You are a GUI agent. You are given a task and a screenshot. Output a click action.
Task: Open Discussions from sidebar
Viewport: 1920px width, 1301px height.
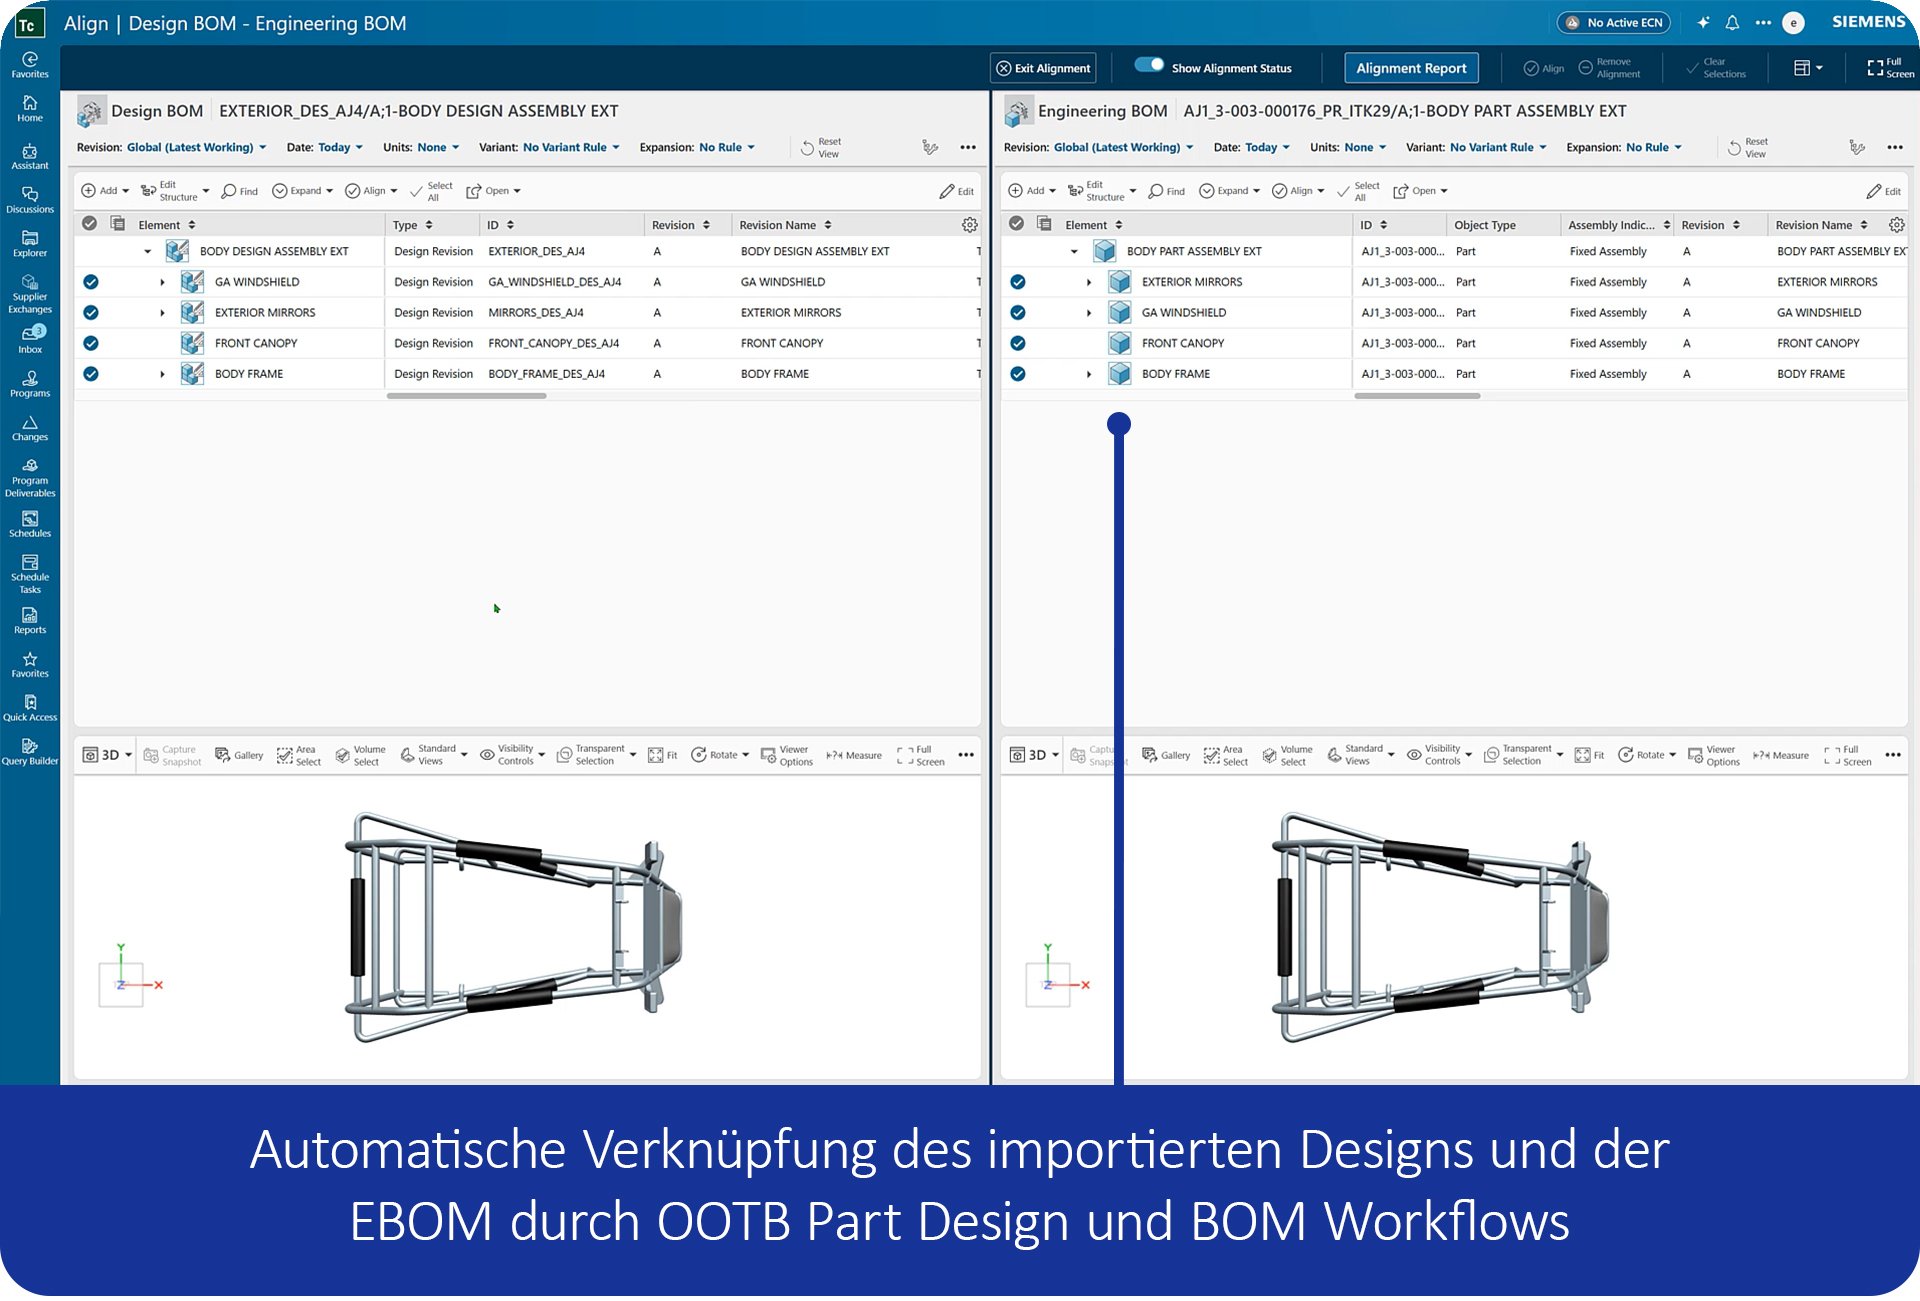pyautogui.click(x=30, y=200)
